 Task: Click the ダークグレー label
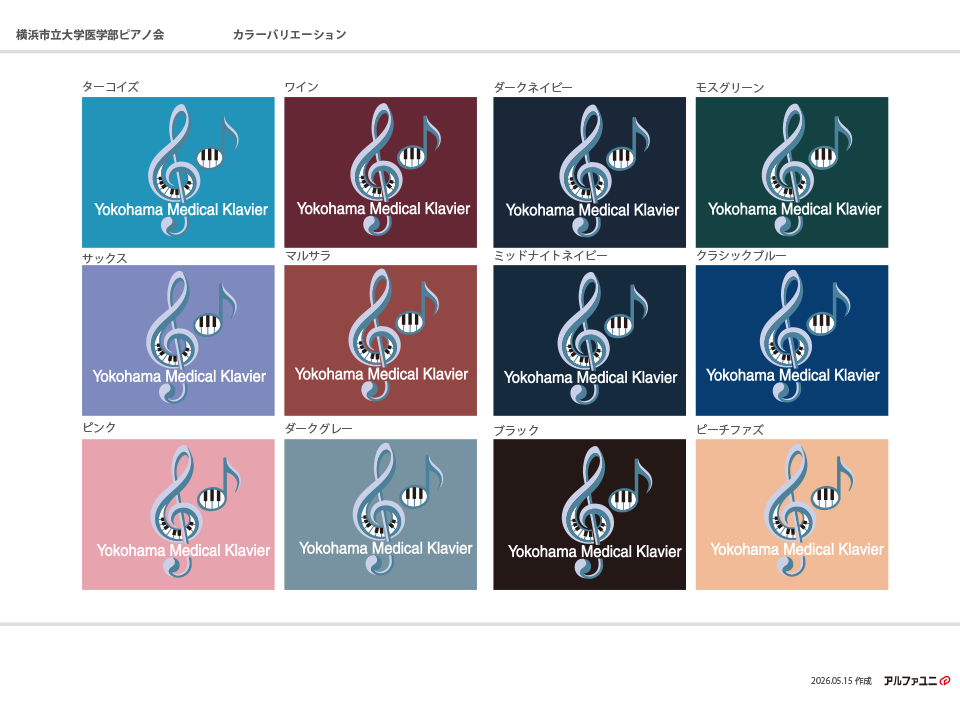coord(319,429)
